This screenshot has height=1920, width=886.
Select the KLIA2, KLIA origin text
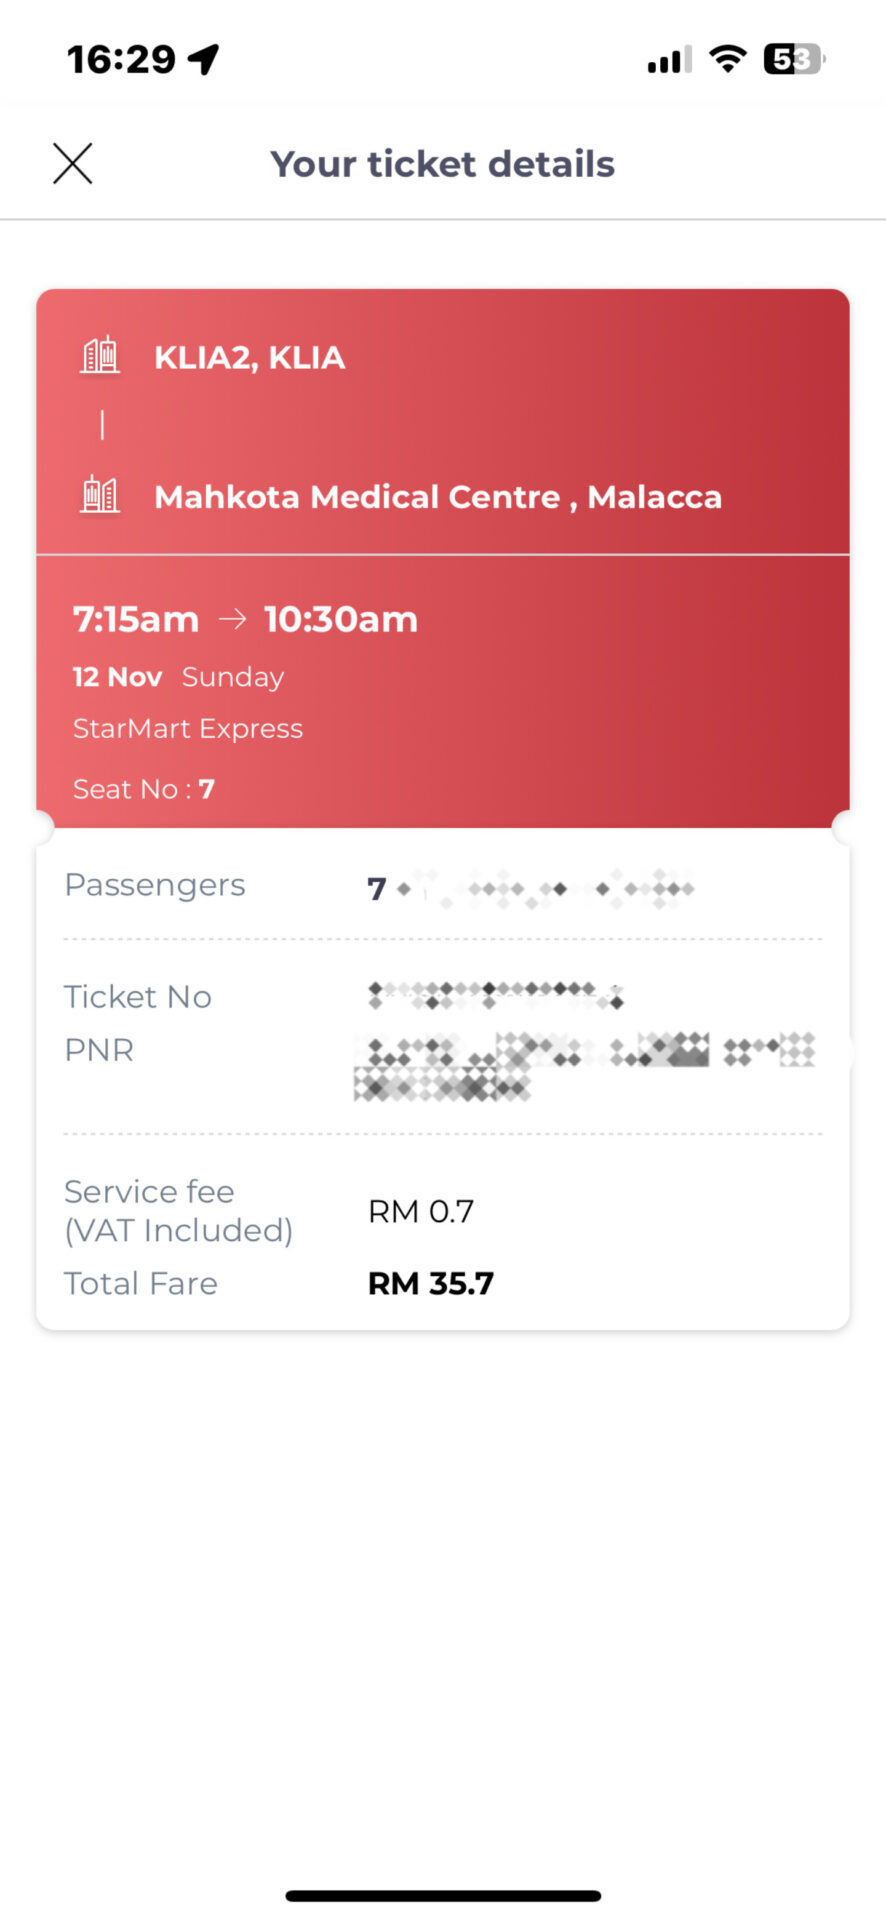click(x=250, y=358)
